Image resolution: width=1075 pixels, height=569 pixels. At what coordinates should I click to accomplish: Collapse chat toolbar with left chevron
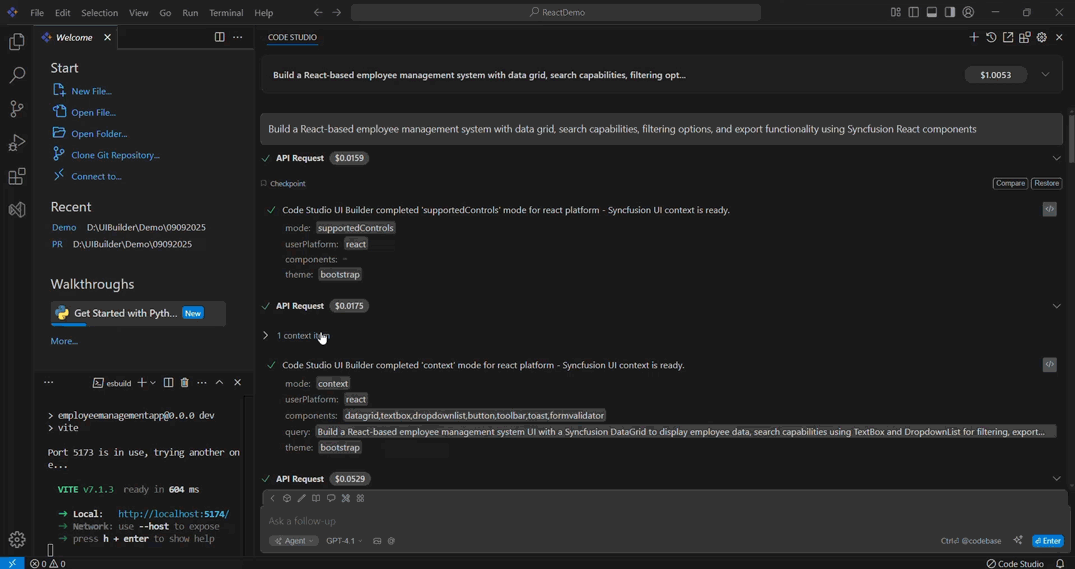pos(272,498)
